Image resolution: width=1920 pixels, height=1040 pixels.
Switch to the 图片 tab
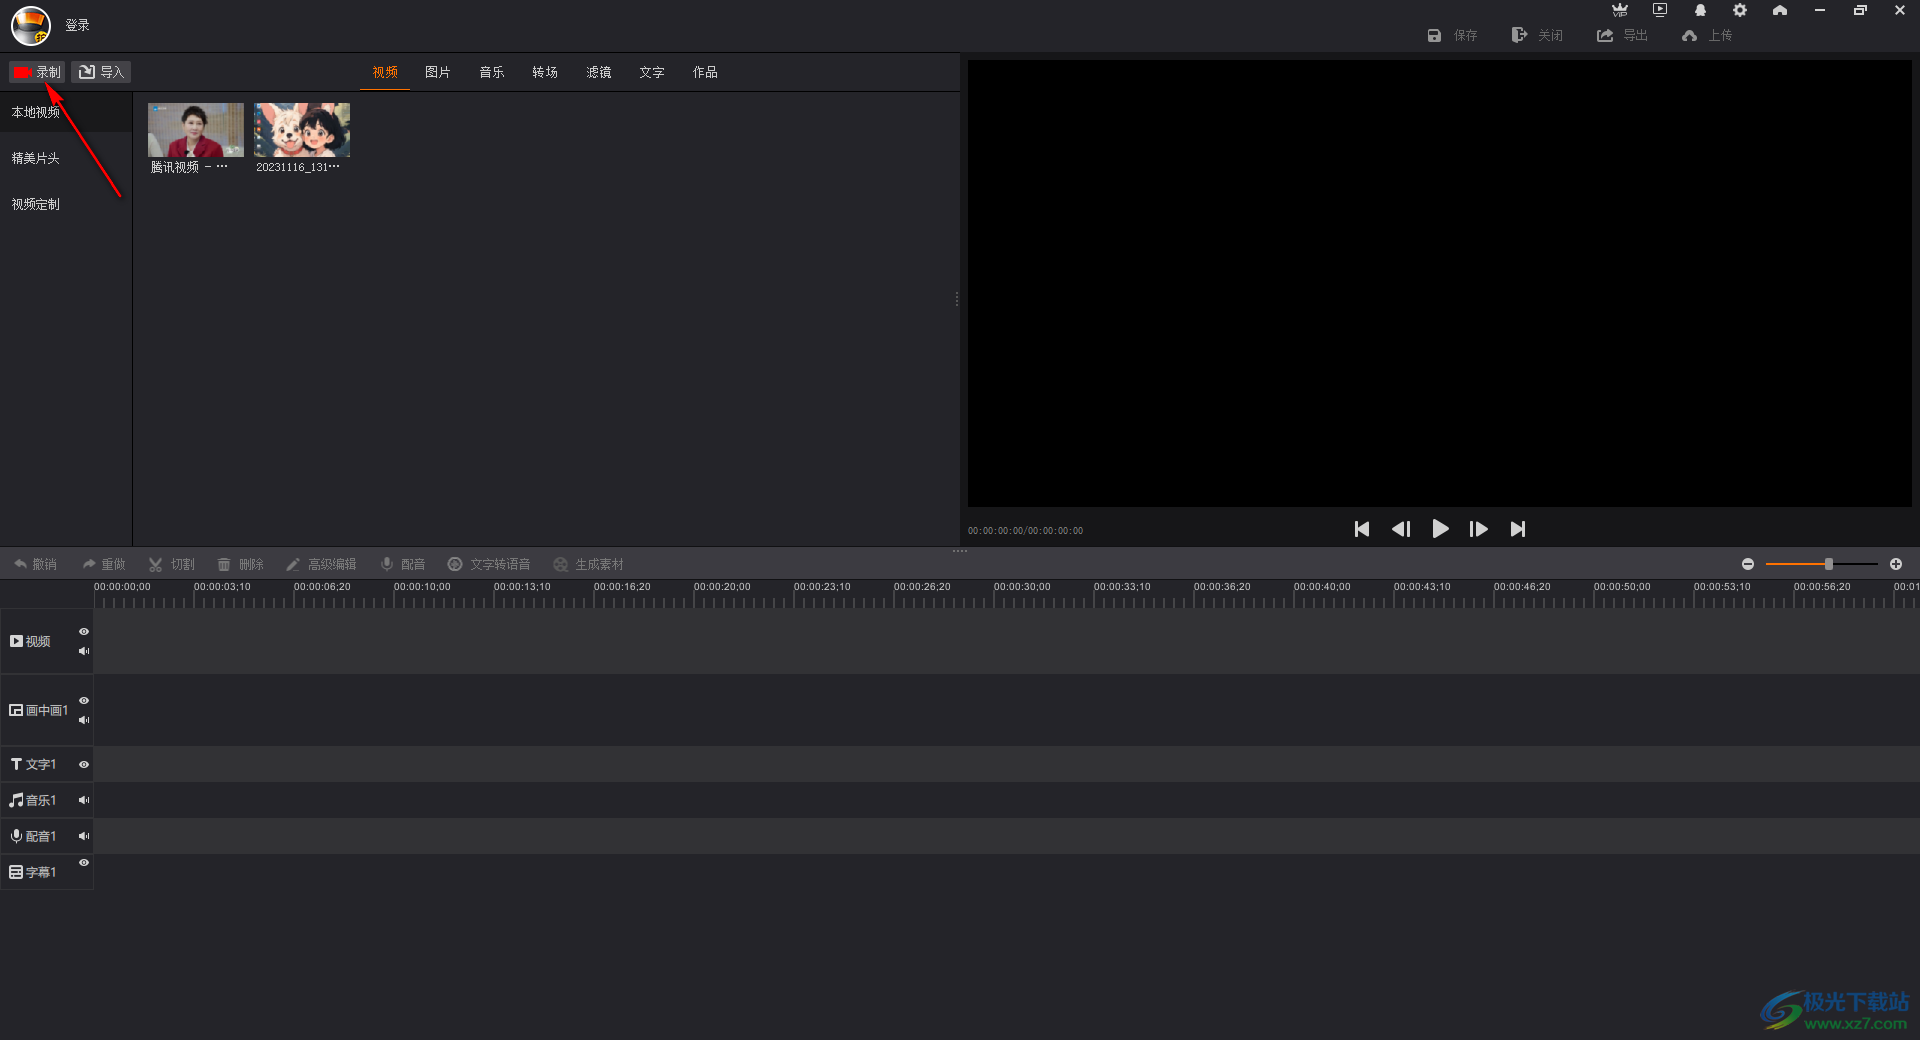(438, 72)
